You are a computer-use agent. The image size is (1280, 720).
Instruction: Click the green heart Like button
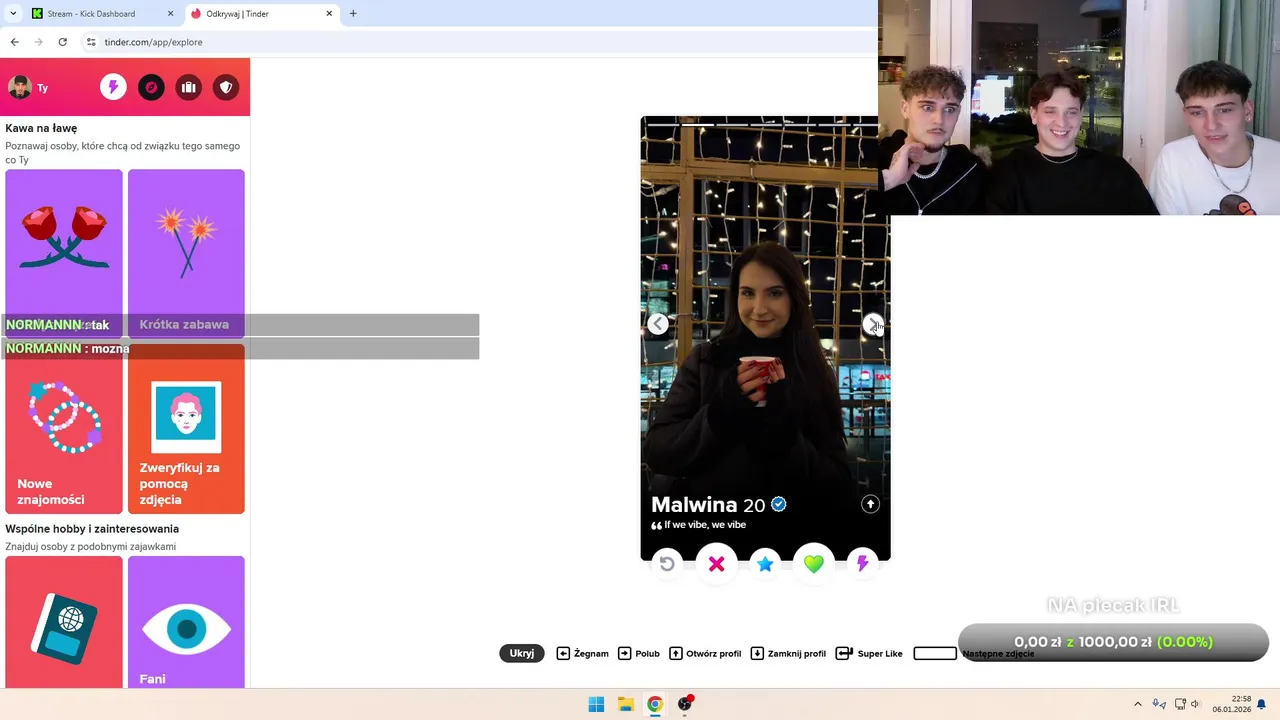click(x=814, y=564)
